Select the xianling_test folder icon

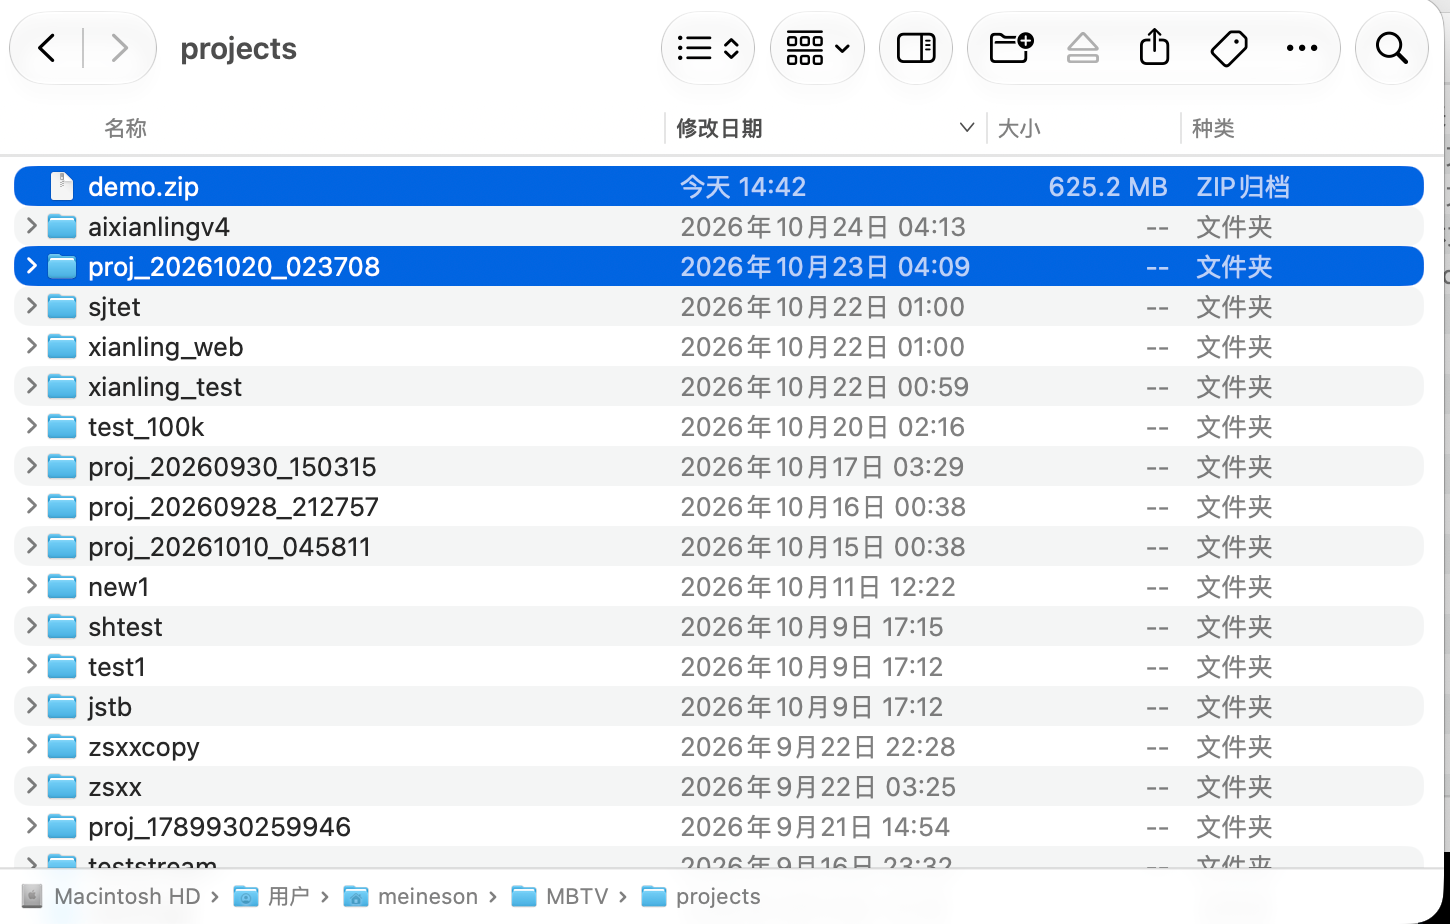point(62,386)
